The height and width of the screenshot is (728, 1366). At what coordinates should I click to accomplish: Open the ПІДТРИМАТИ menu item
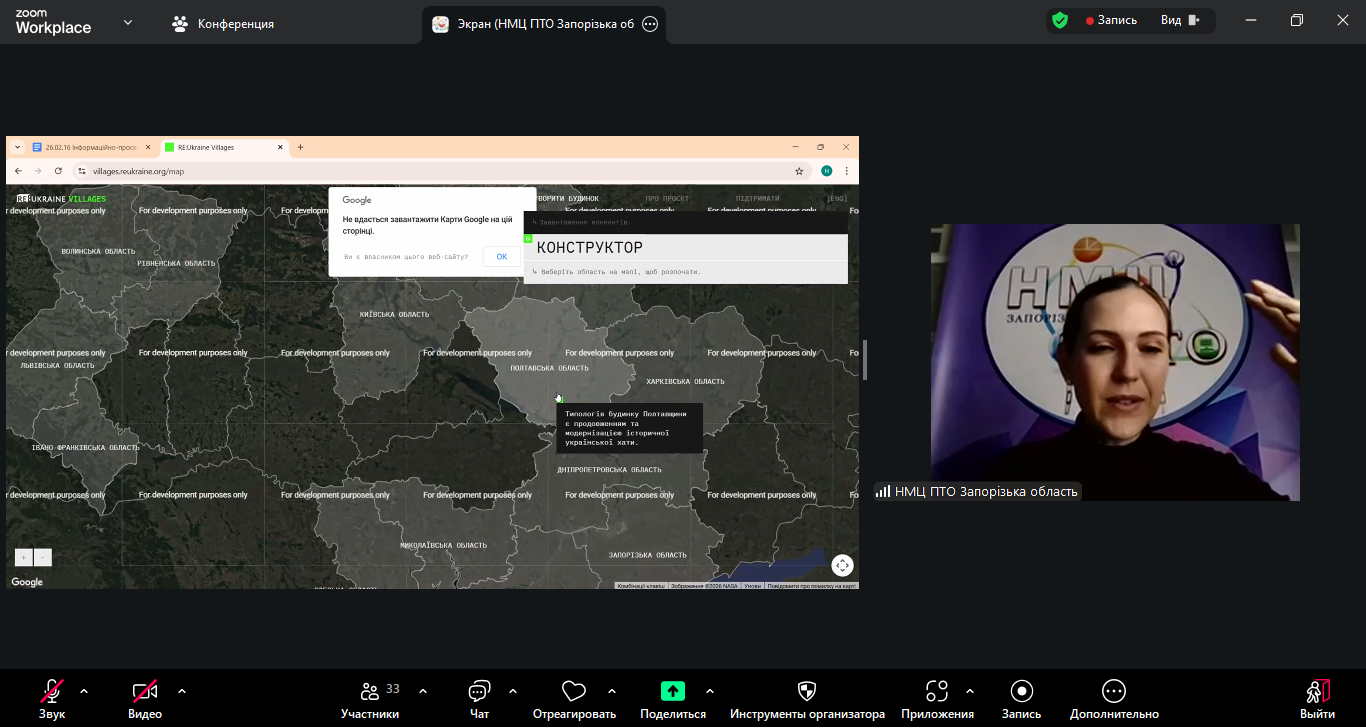click(757, 199)
